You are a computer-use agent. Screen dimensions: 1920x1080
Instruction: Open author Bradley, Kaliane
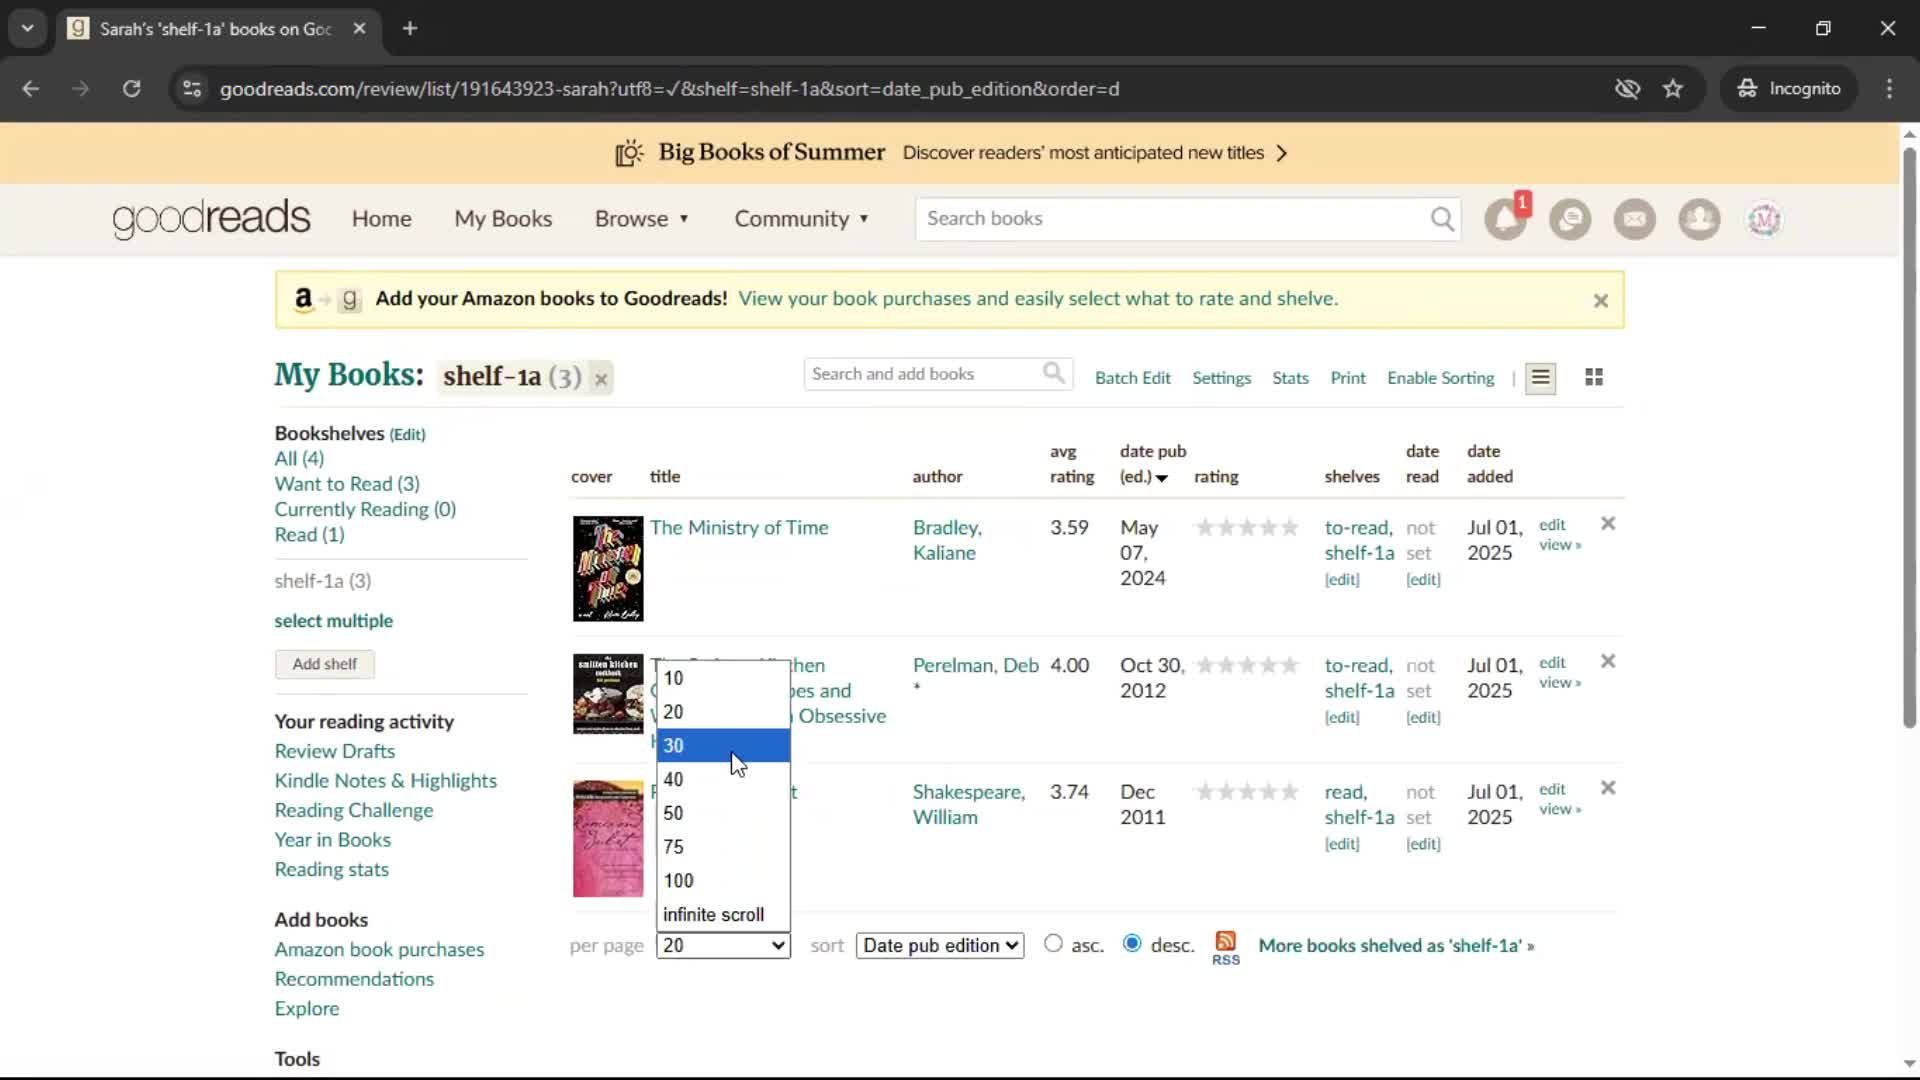[947, 540]
